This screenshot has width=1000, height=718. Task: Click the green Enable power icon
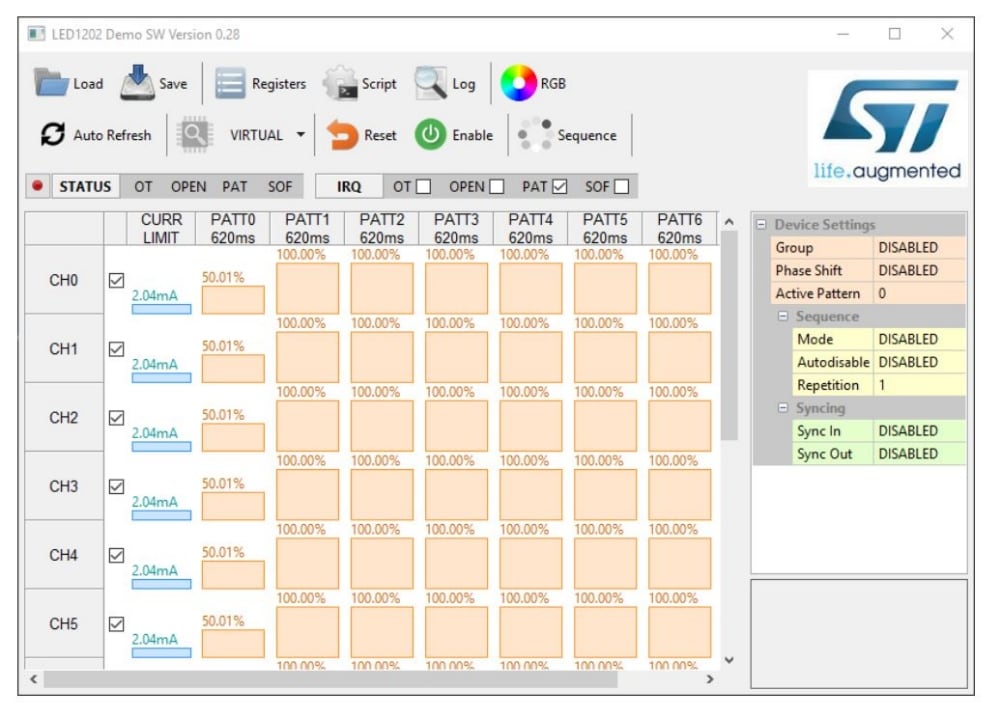tap(430, 135)
